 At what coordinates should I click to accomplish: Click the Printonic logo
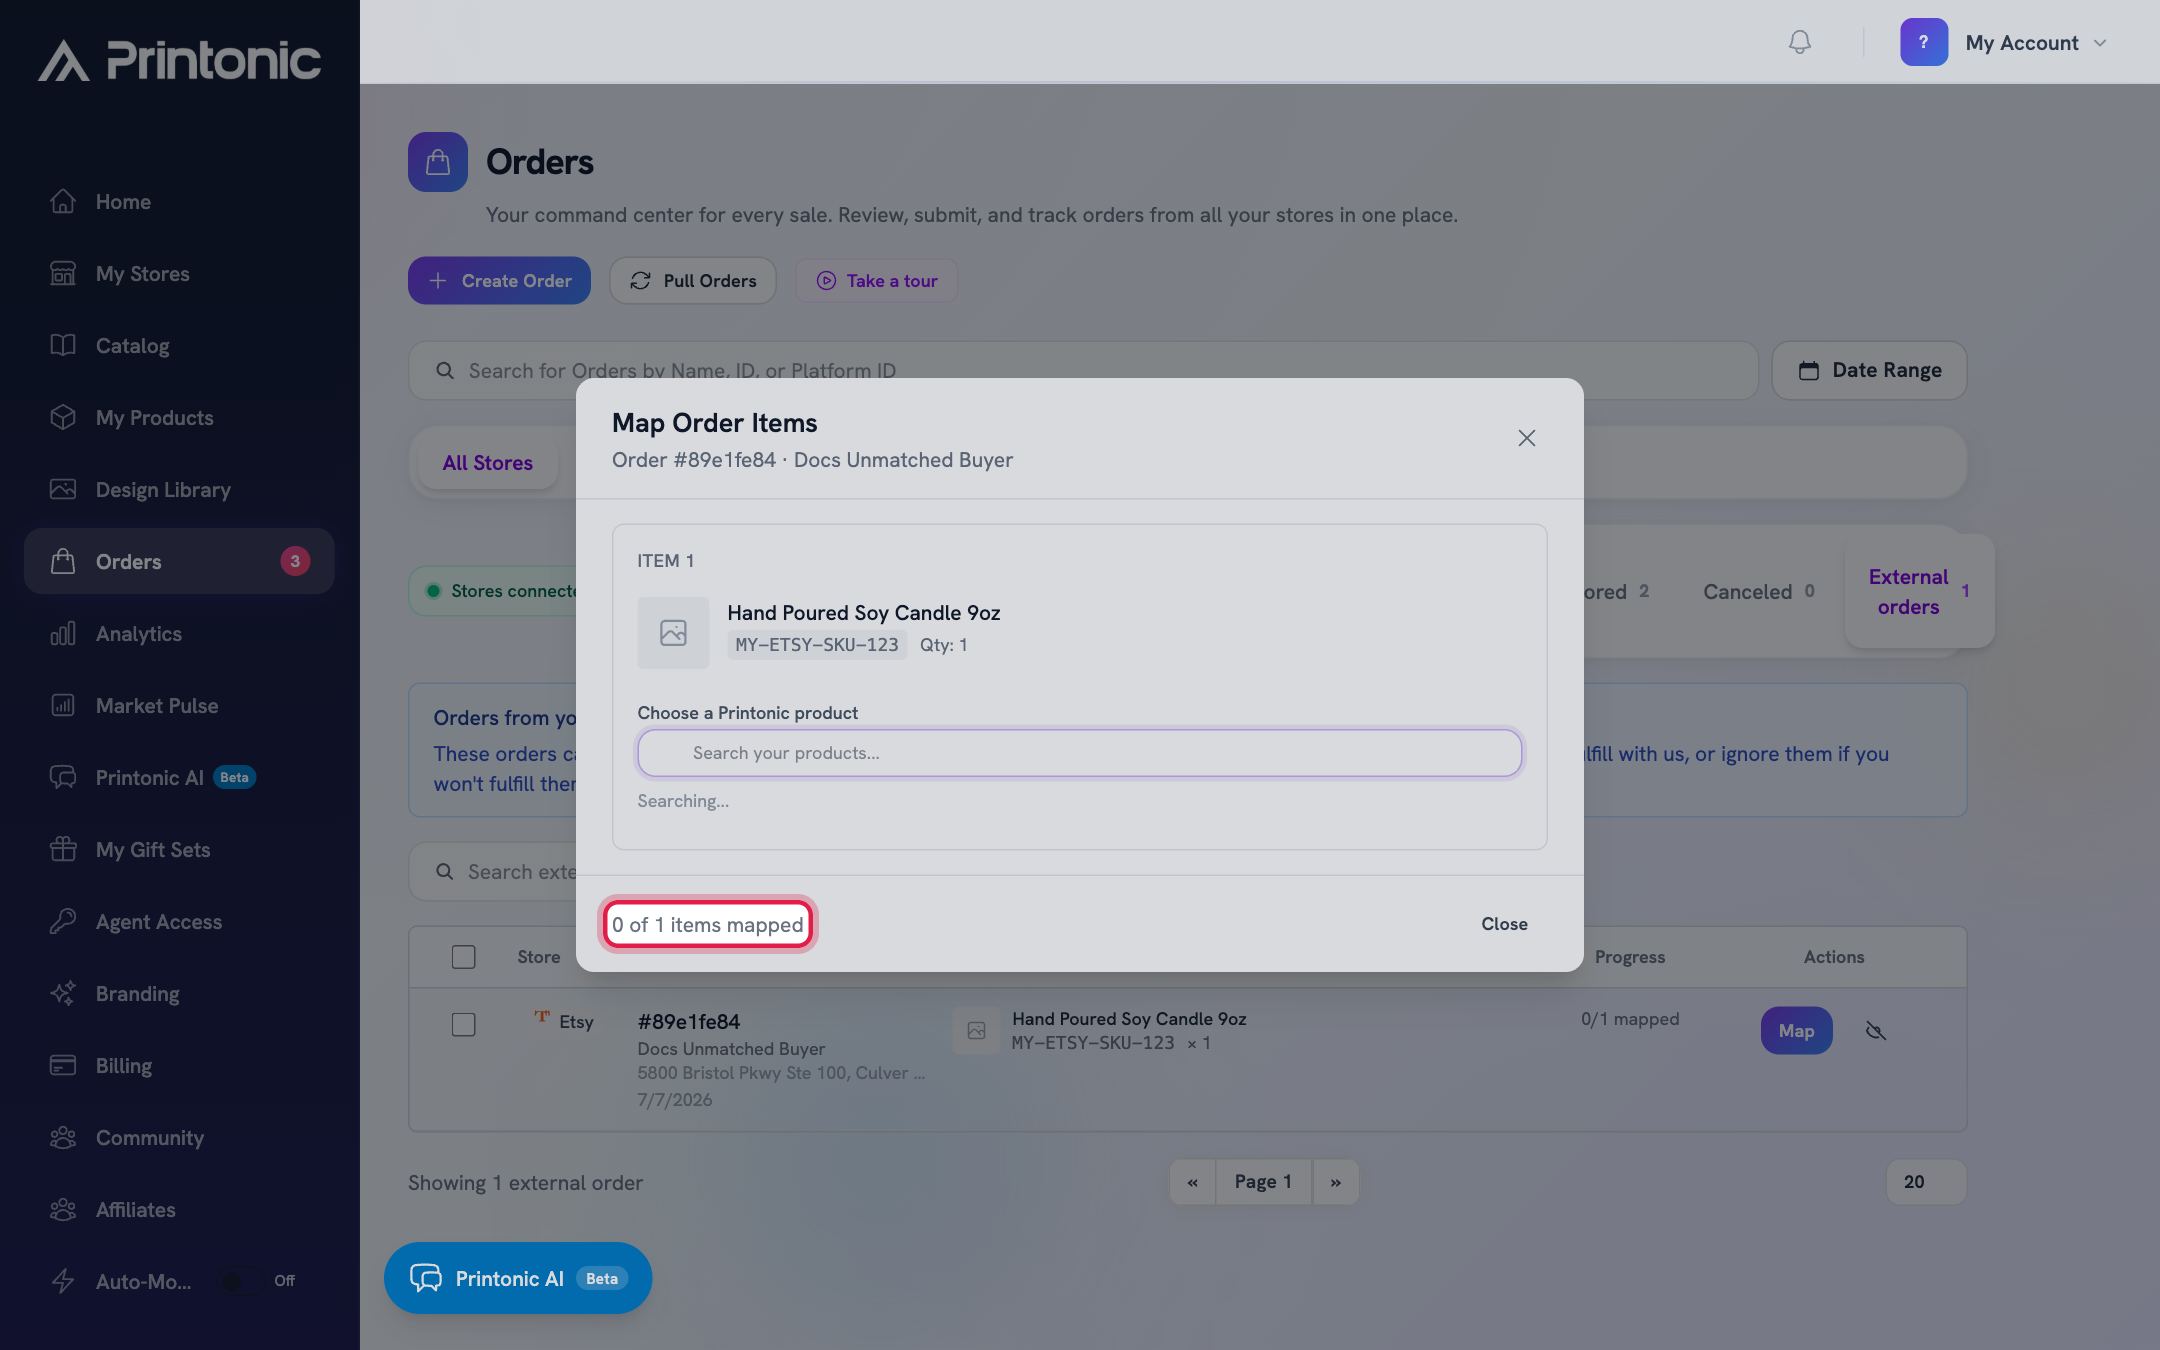click(x=180, y=60)
